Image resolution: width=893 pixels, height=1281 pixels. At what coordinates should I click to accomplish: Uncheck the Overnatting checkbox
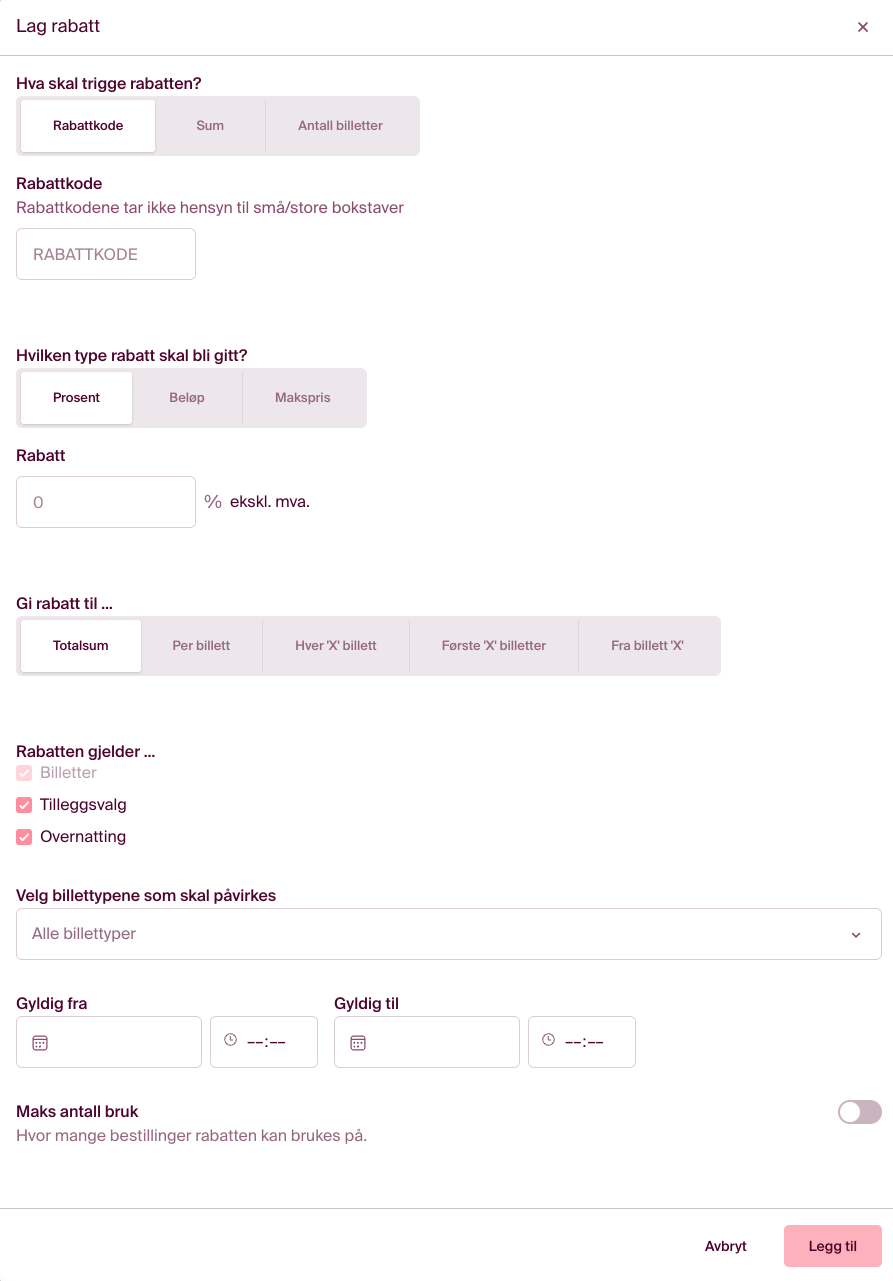25,837
